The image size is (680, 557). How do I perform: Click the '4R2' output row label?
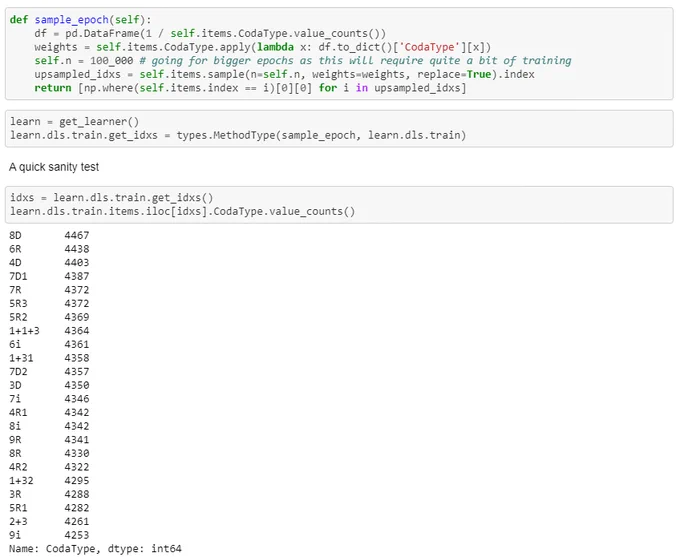coord(18,467)
